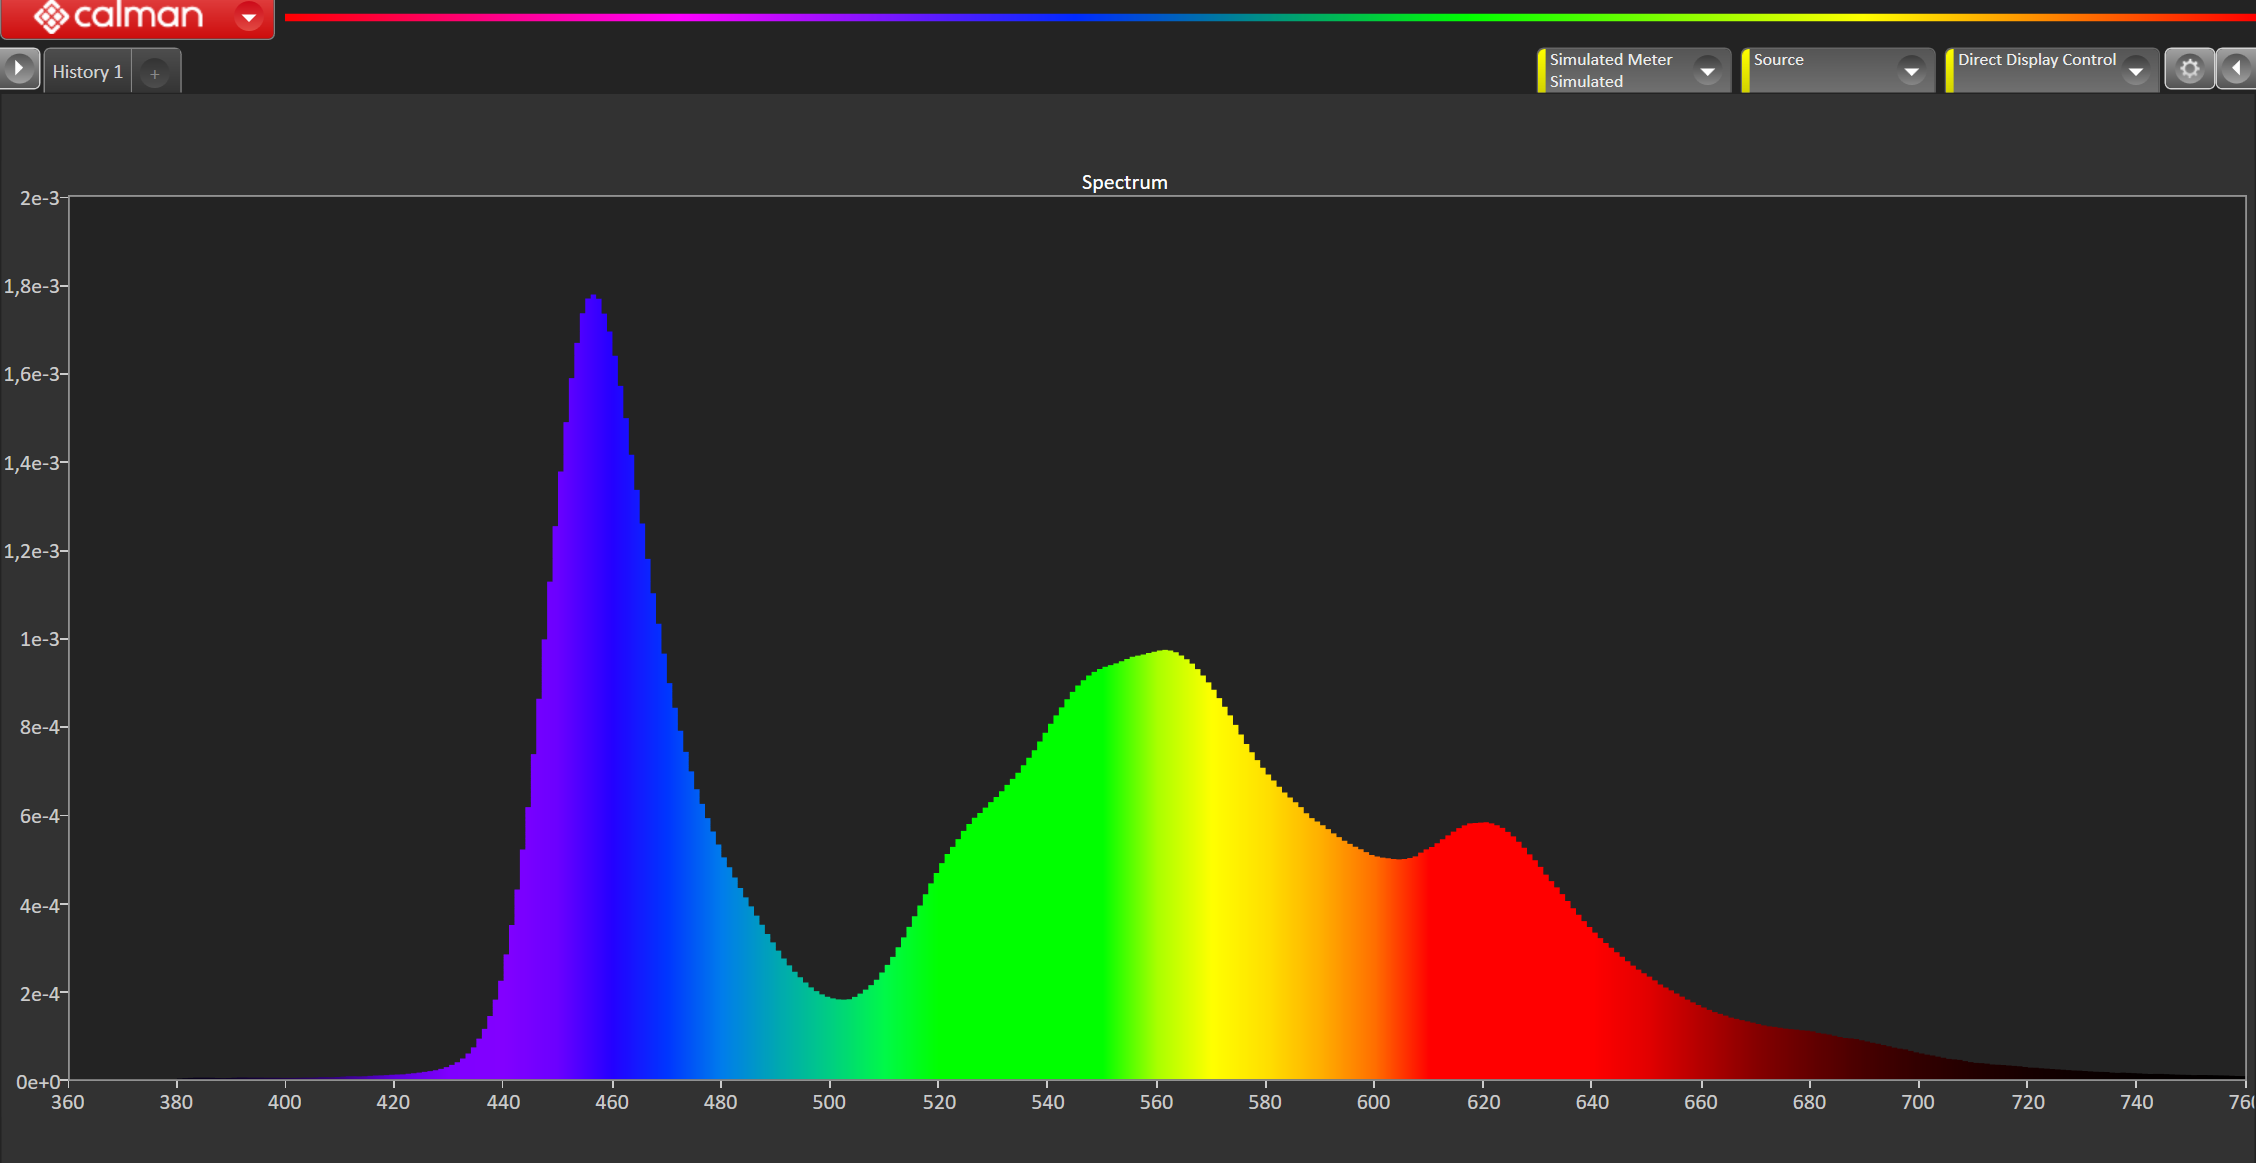The image size is (2256, 1163).
Task: Expand the Simulated Meter dropdown arrow
Action: tap(1707, 71)
